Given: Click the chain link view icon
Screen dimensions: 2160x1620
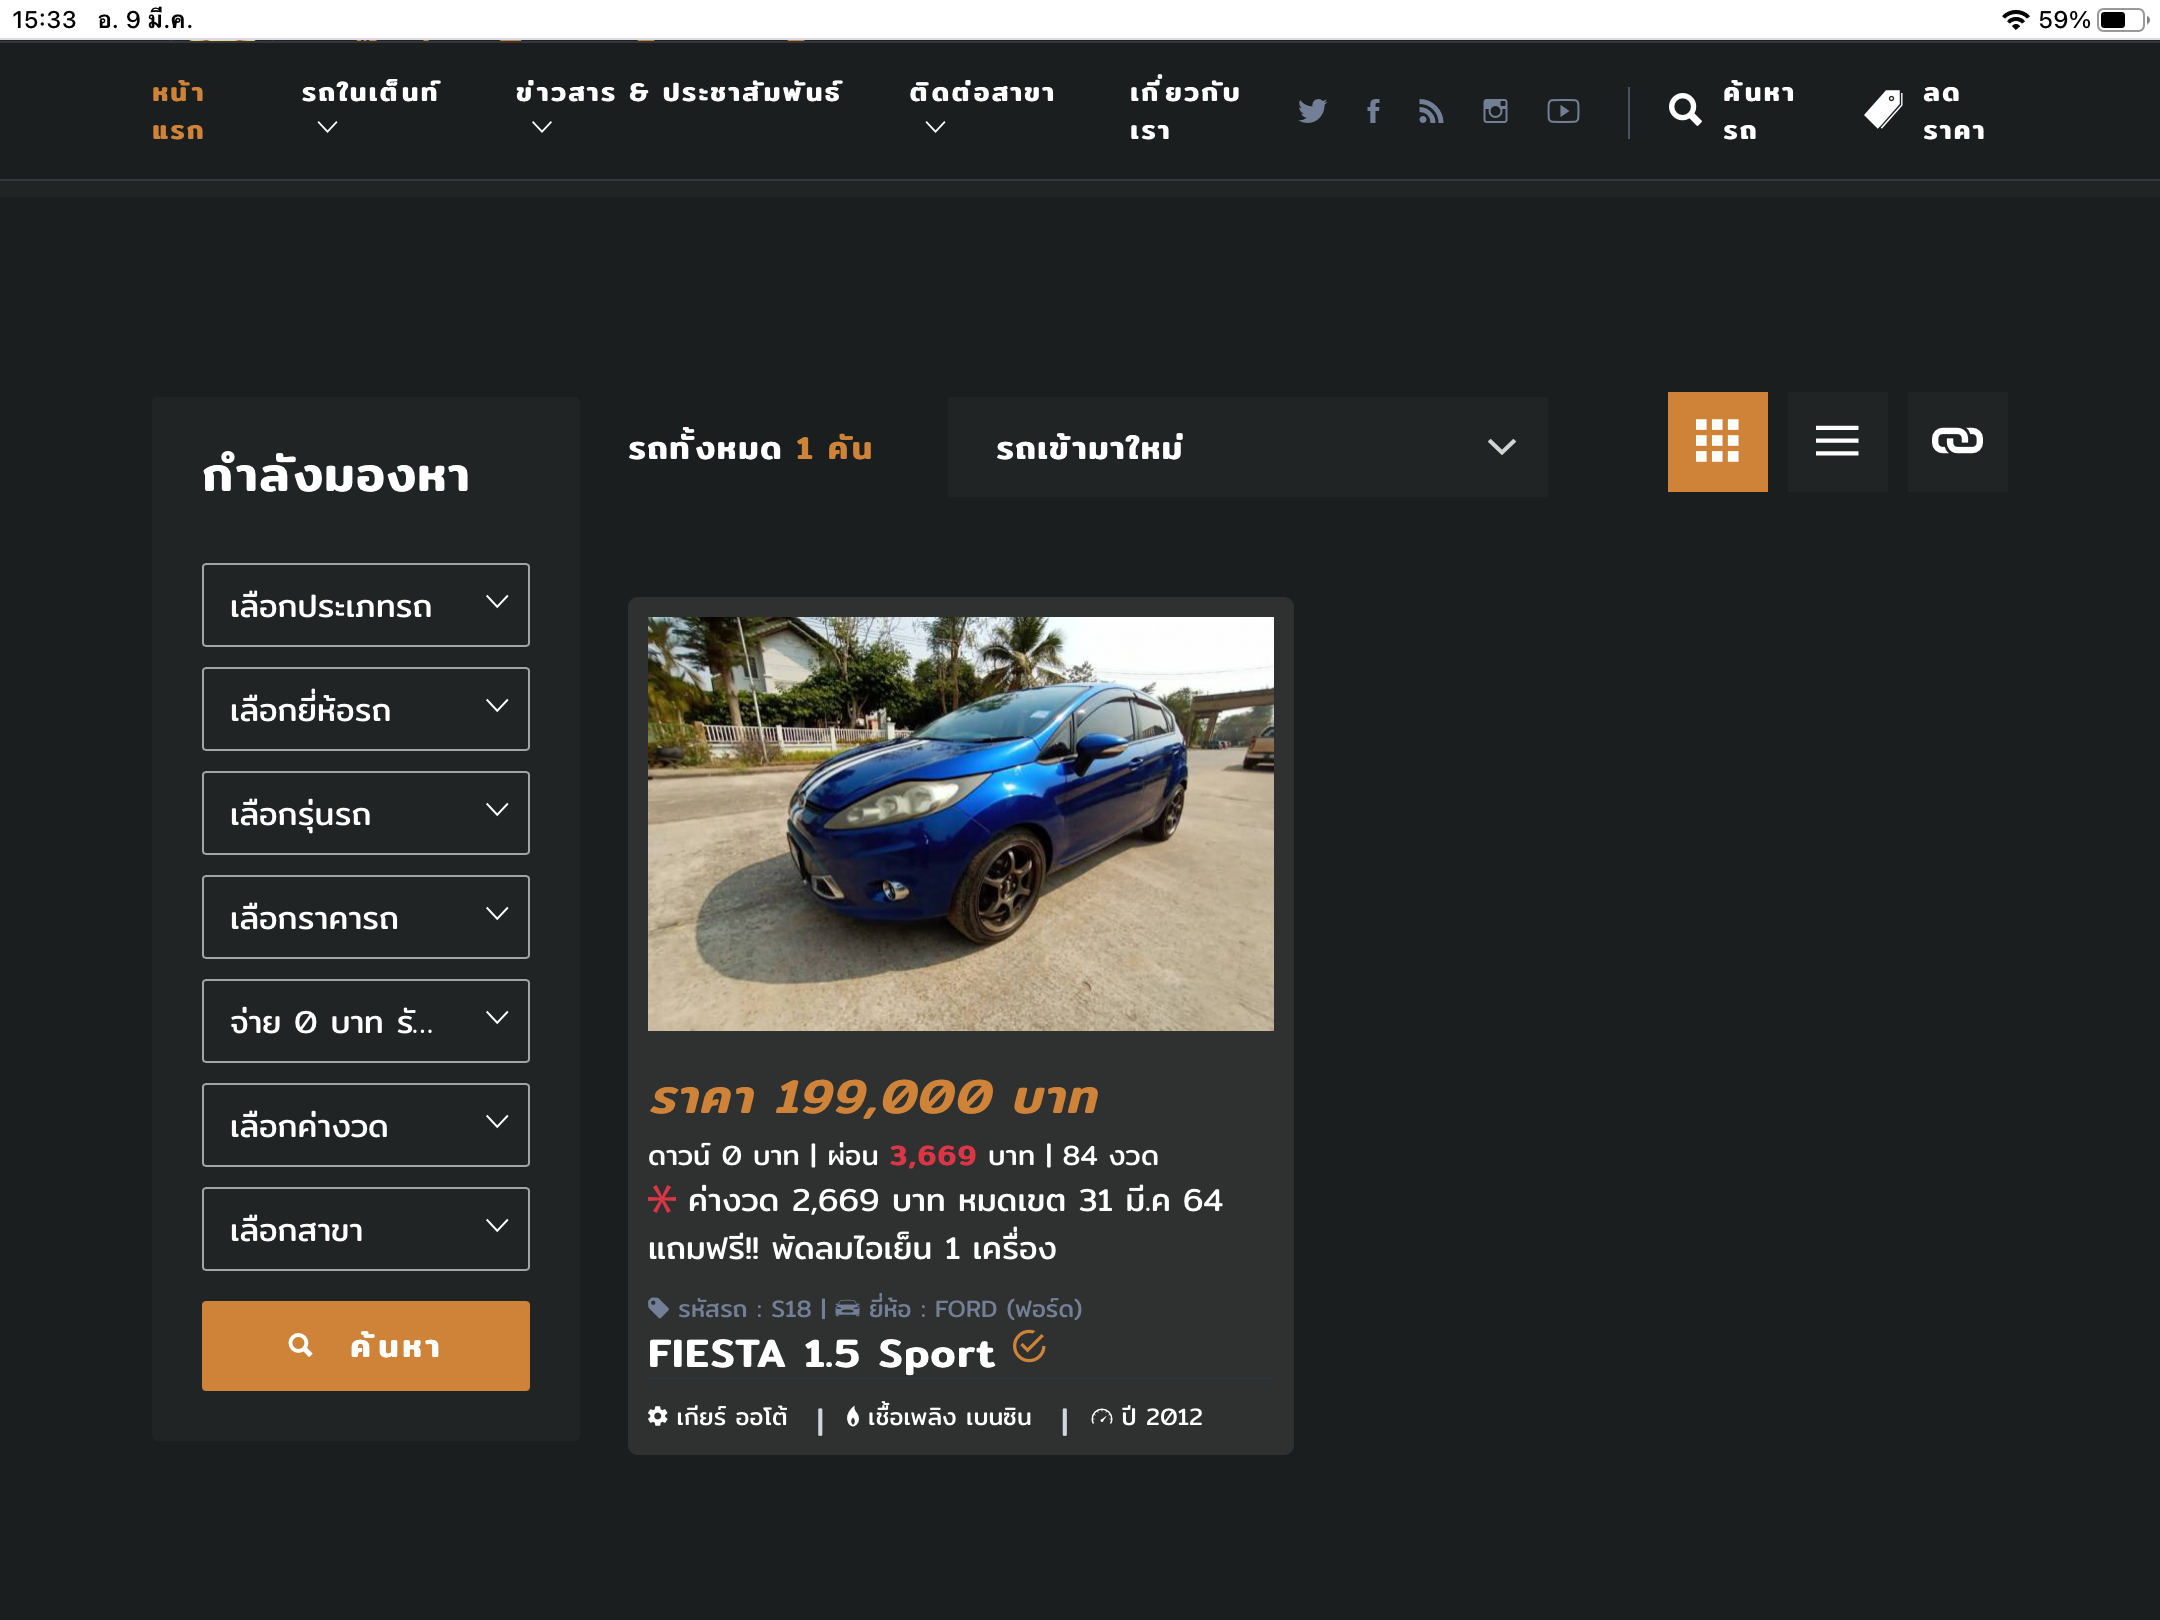Looking at the screenshot, I should tap(1957, 441).
